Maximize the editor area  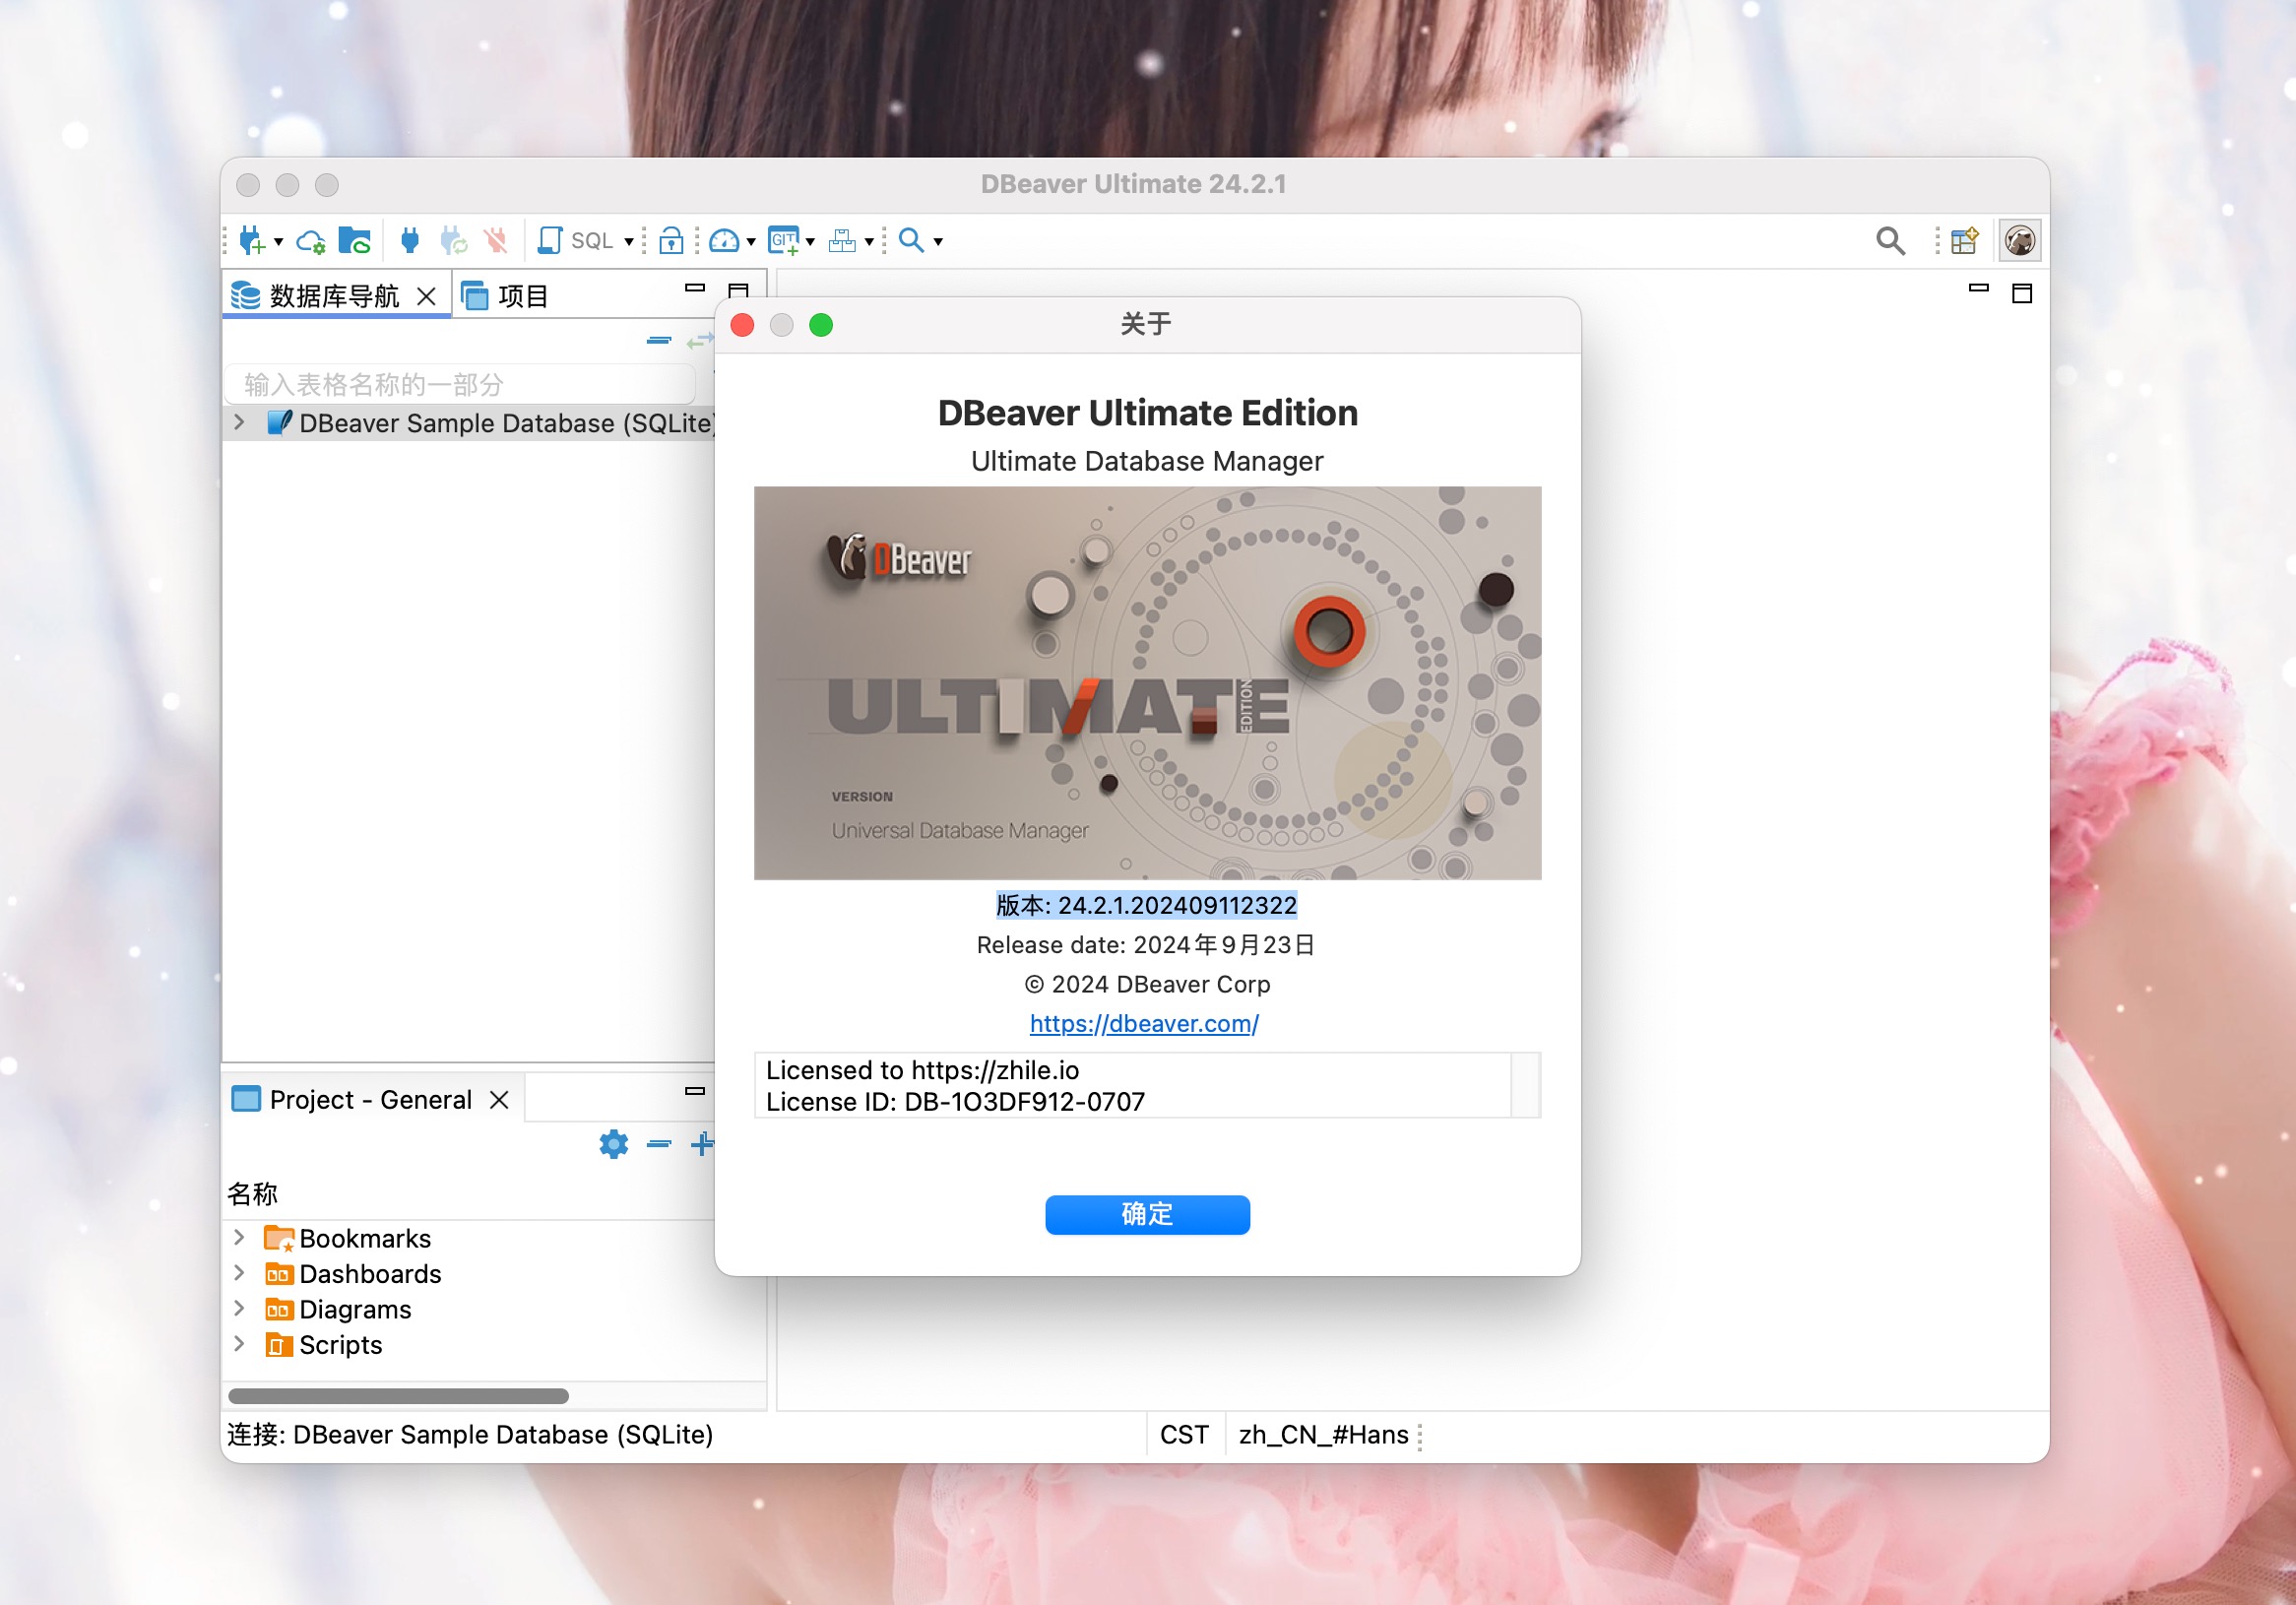tap(2021, 293)
